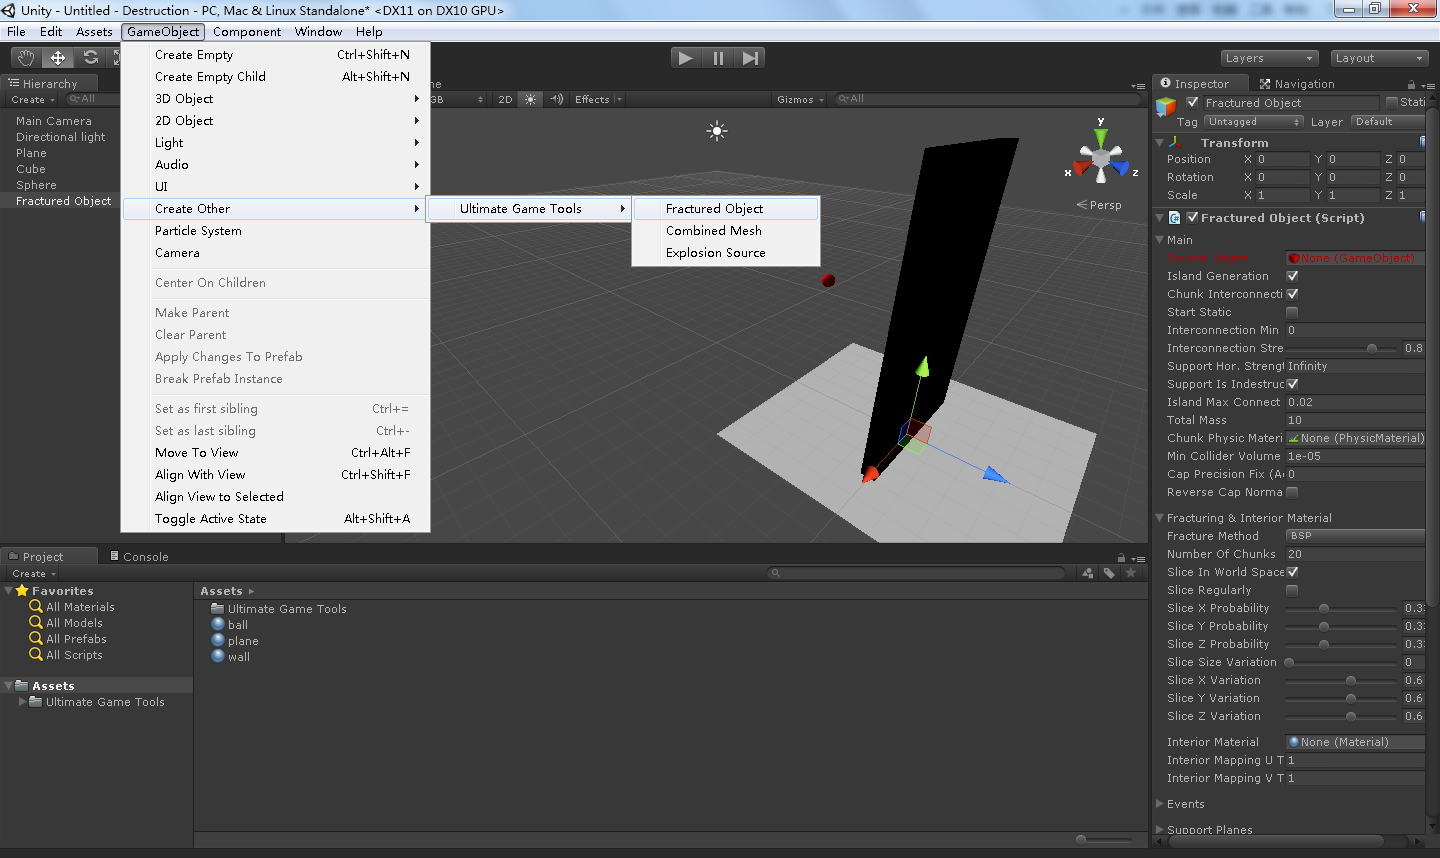Open the Fracture Method BSP dropdown
Image resolution: width=1440 pixels, height=858 pixels.
pyautogui.click(x=1355, y=536)
